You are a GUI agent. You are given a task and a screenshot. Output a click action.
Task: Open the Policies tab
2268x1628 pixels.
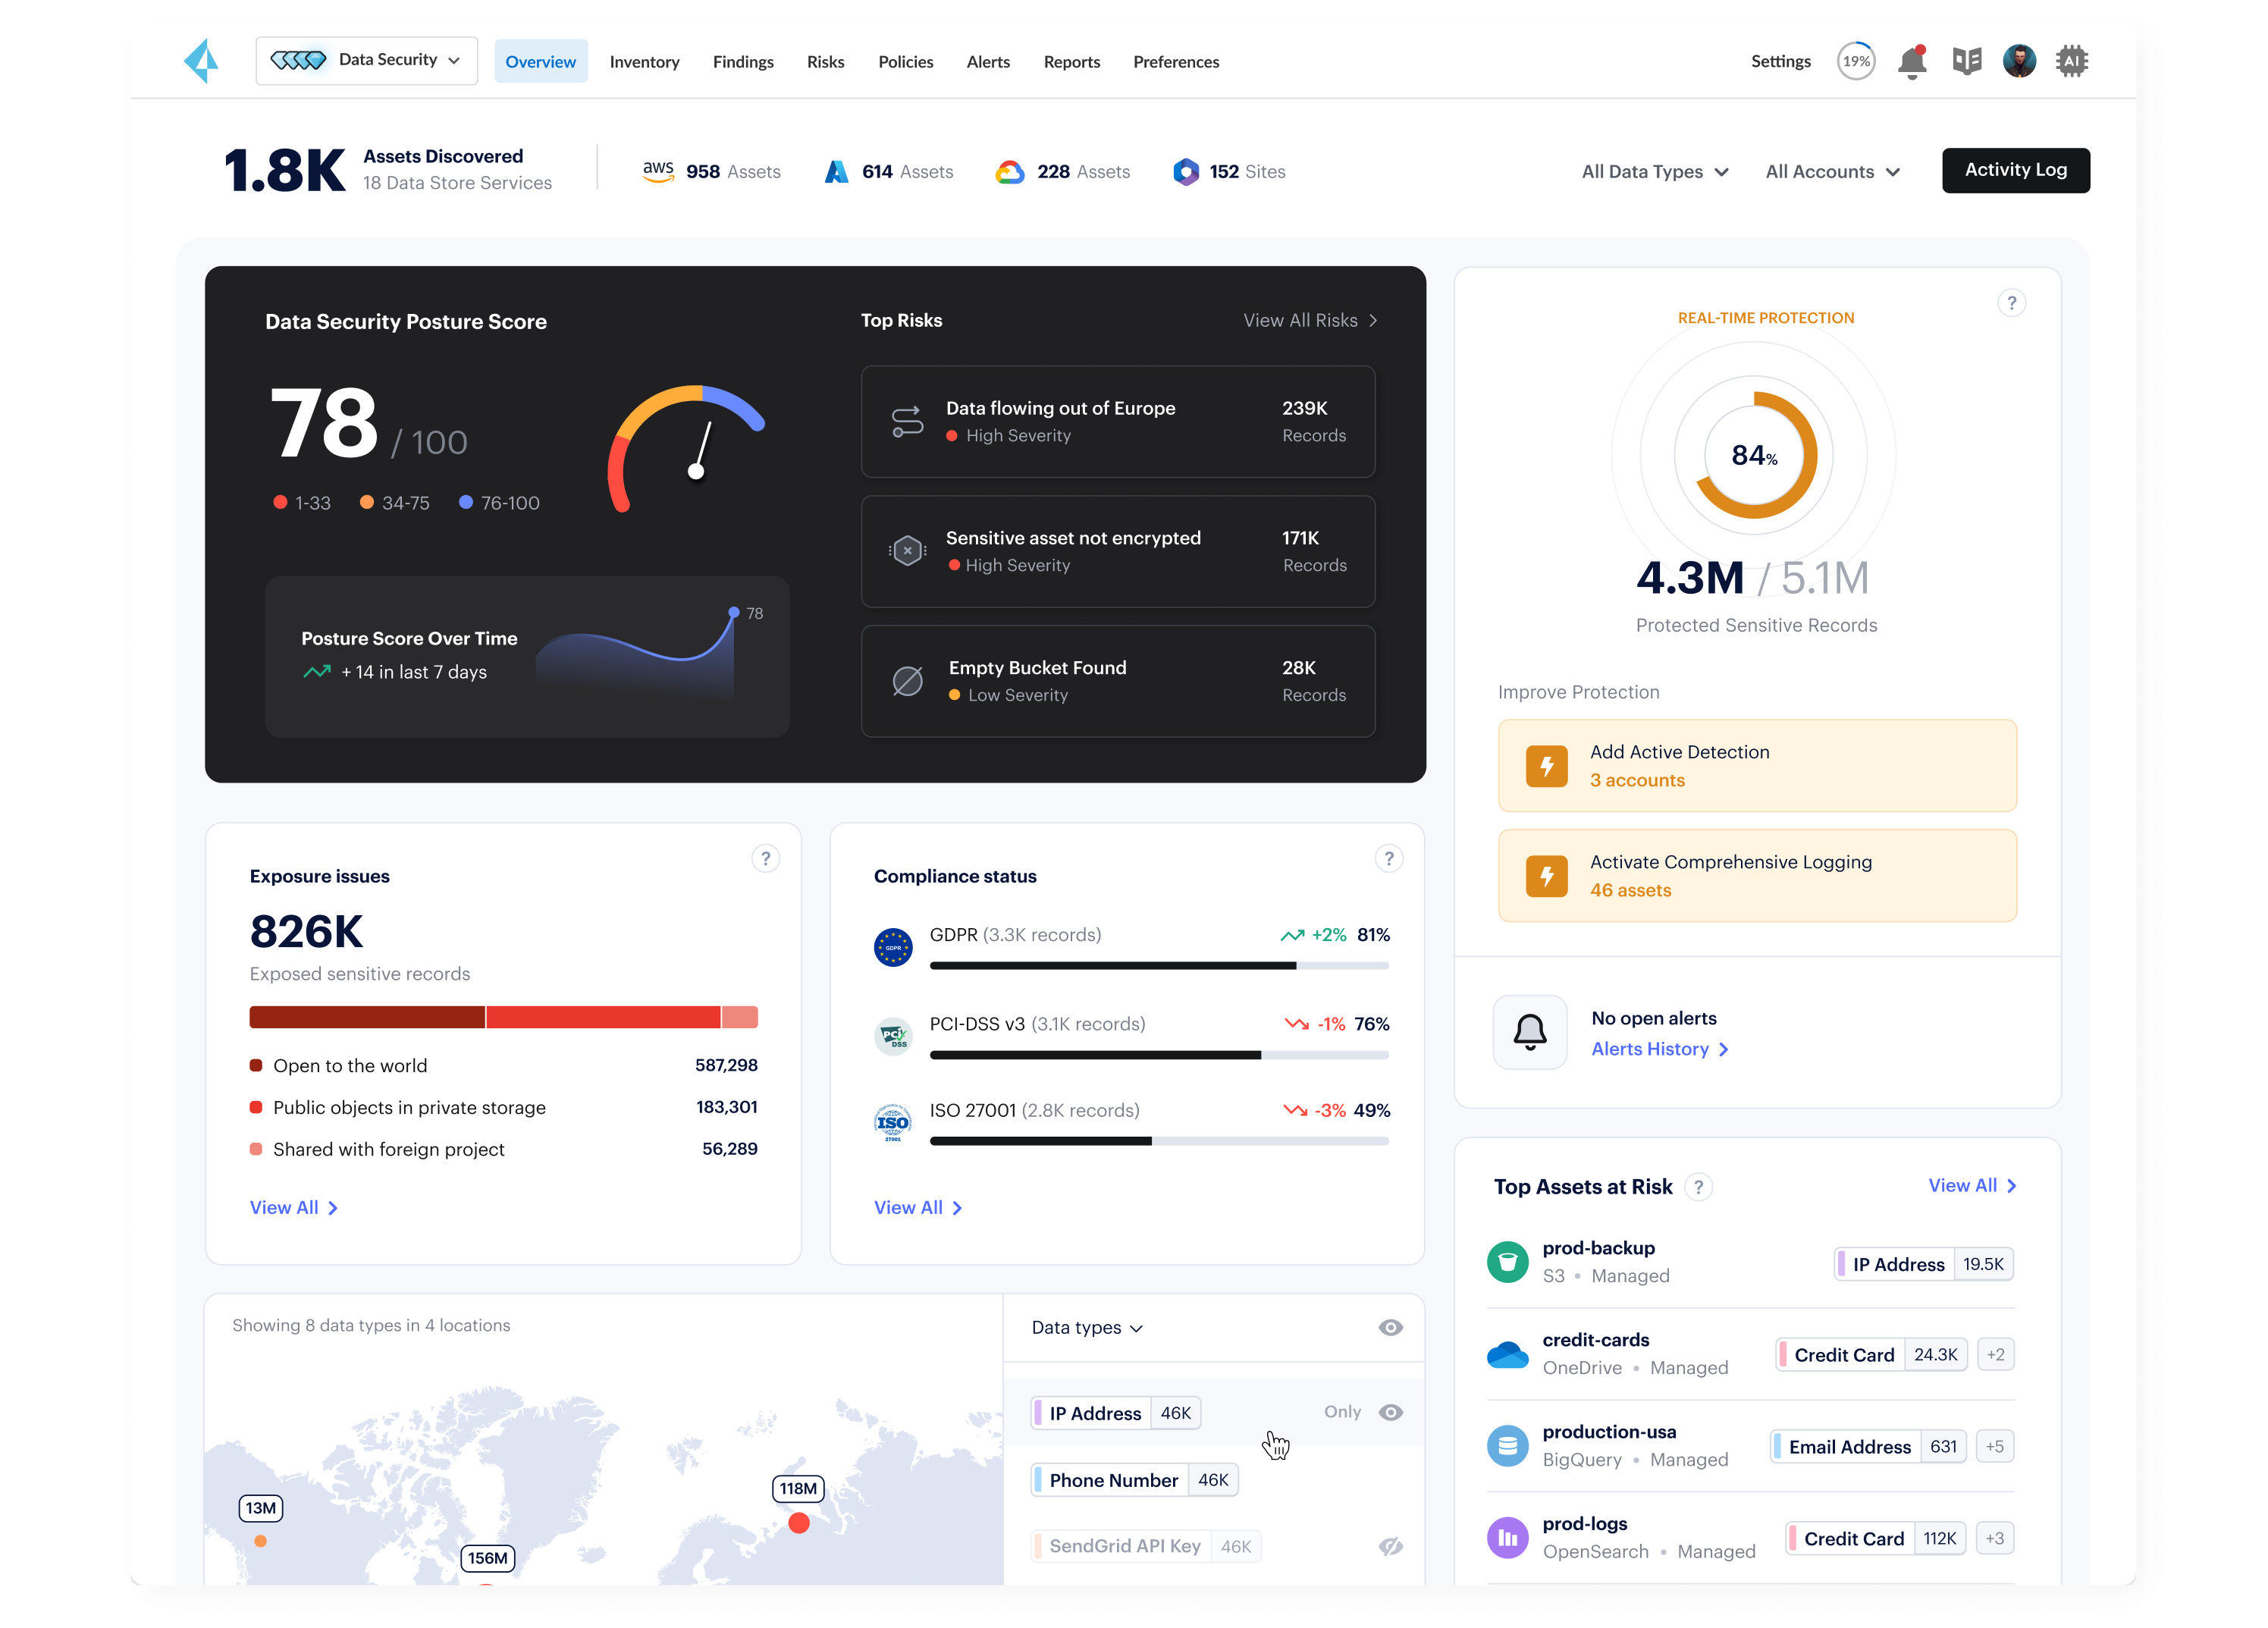[905, 62]
